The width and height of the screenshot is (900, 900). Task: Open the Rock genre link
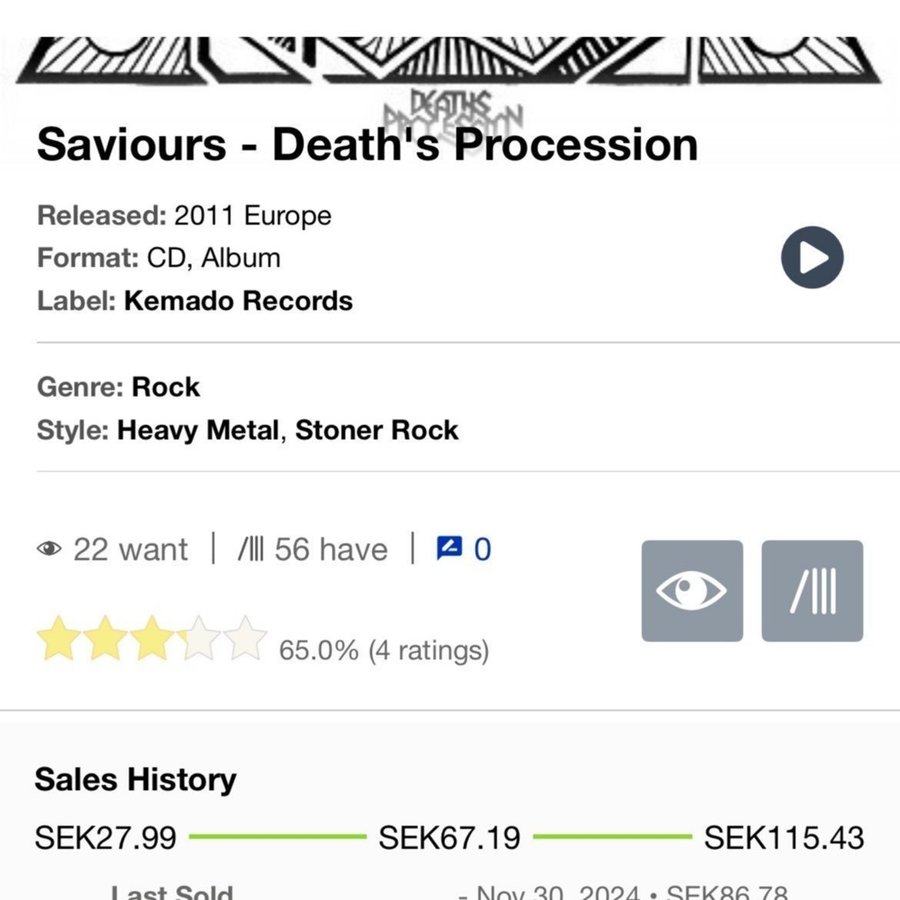click(x=166, y=387)
